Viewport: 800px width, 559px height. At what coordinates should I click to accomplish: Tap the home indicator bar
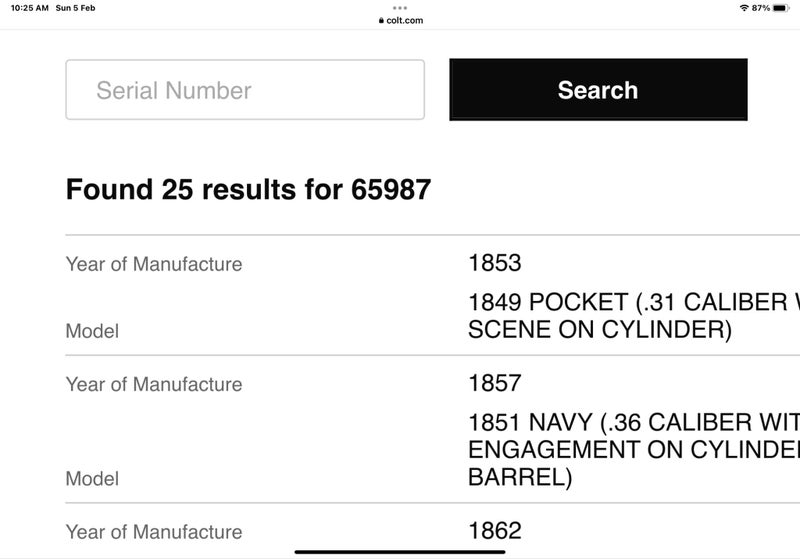400,552
